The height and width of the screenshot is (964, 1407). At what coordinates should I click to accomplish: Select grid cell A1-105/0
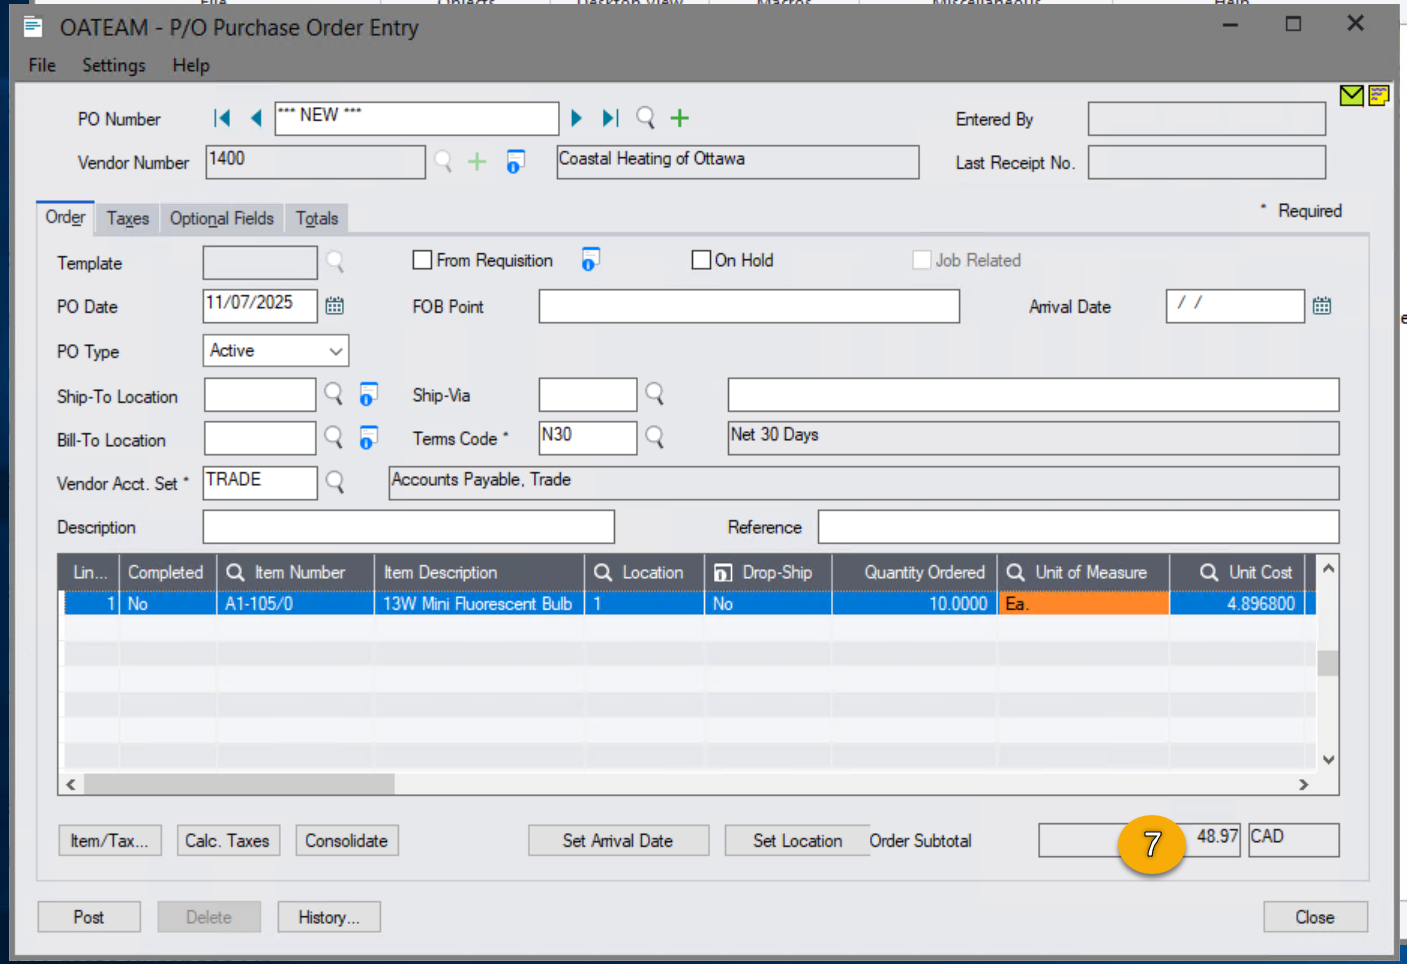295,604
